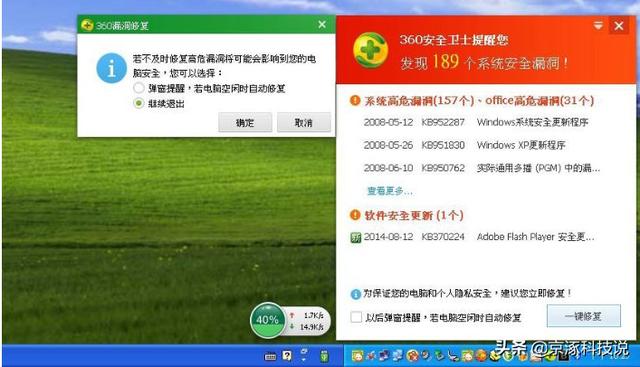Click info icon beside 为保证您的电脑和个人隐私安全
The height and width of the screenshot is (367, 640).
click(x=356, y=294)
